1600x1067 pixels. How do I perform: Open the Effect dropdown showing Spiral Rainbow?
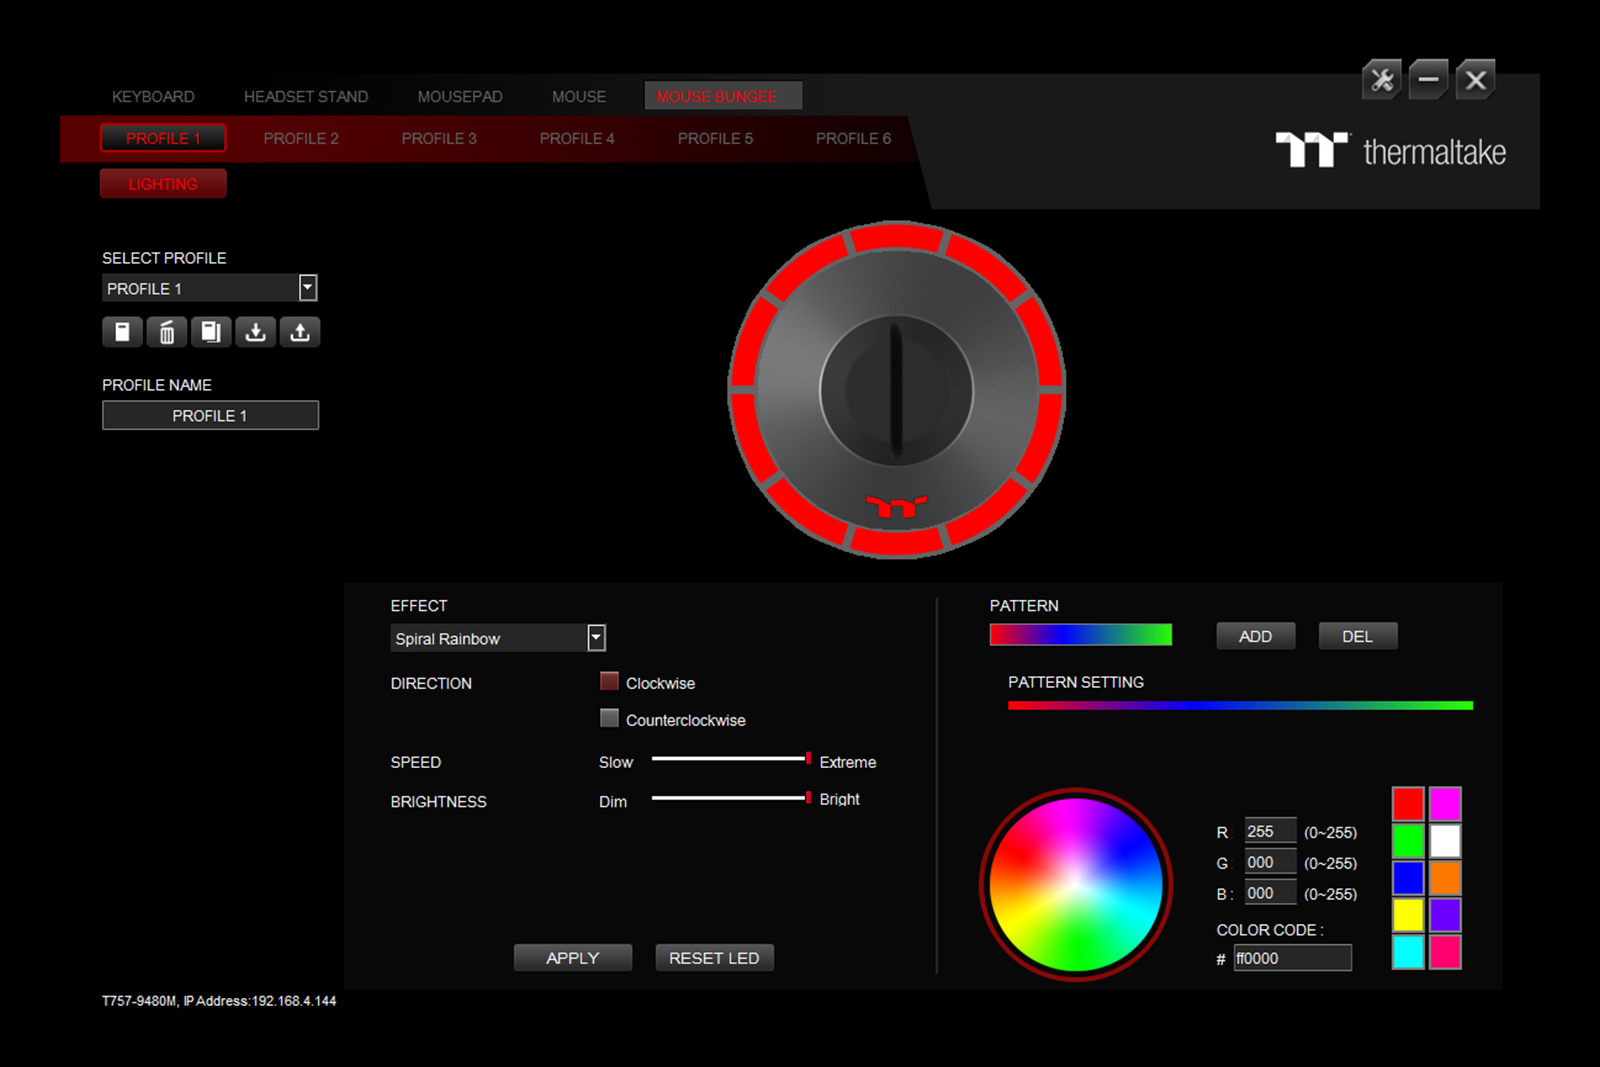596,638
